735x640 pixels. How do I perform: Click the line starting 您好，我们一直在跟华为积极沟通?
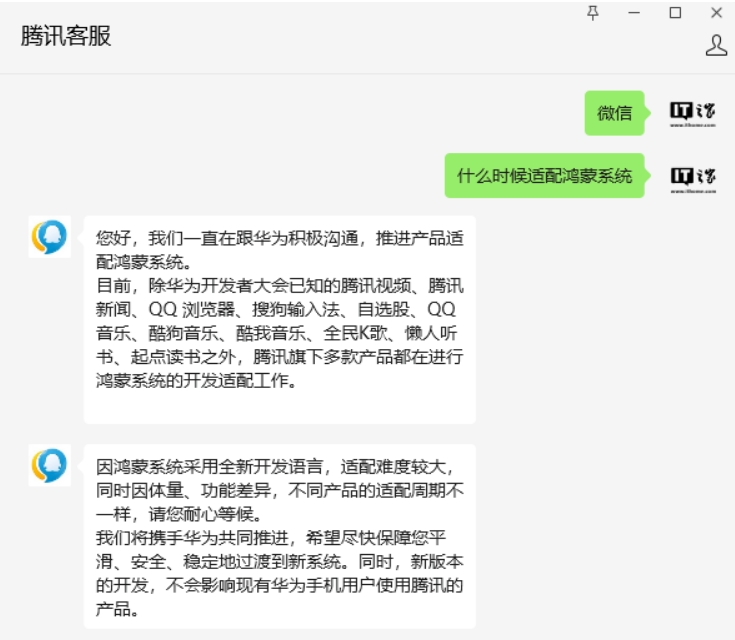pyautogui.click(x=280, y=238)
